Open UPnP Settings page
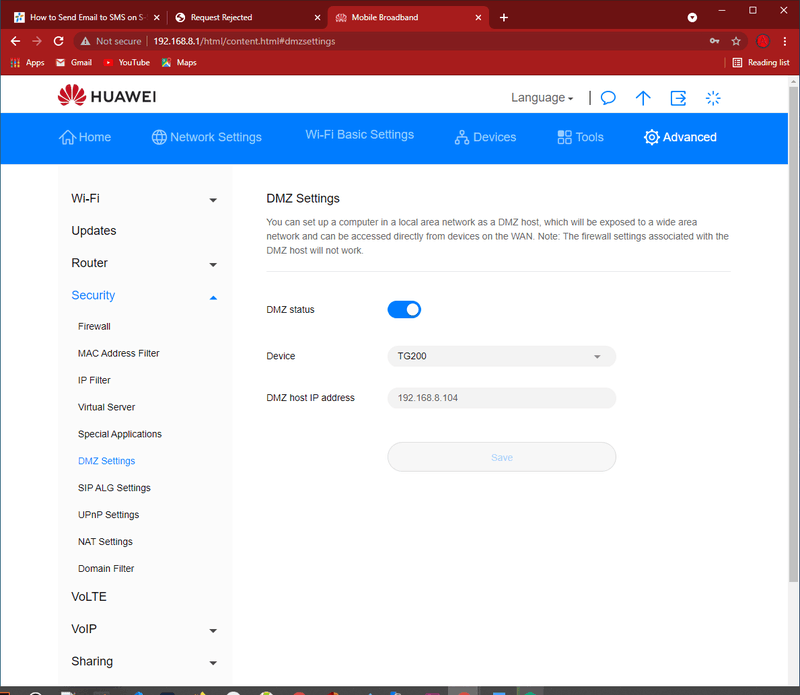 pyautogui.click(x=108, y=515)
